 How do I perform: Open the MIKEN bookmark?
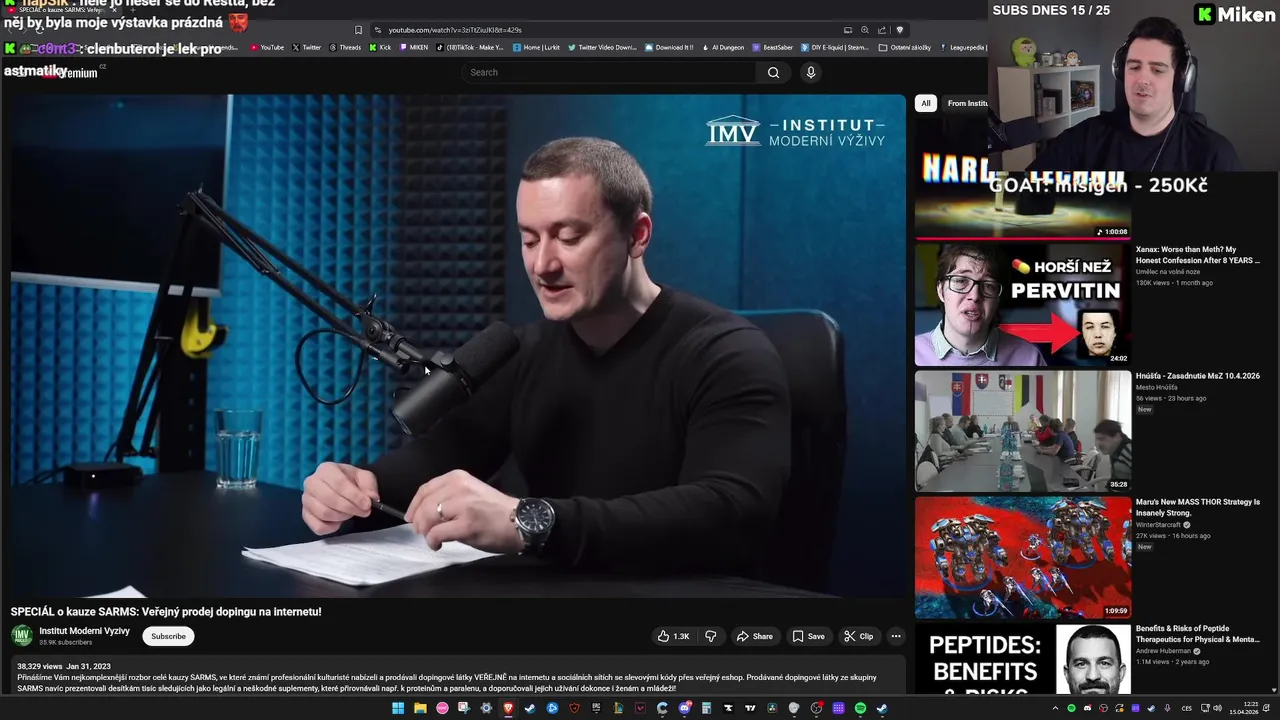(x=414, y=47)
